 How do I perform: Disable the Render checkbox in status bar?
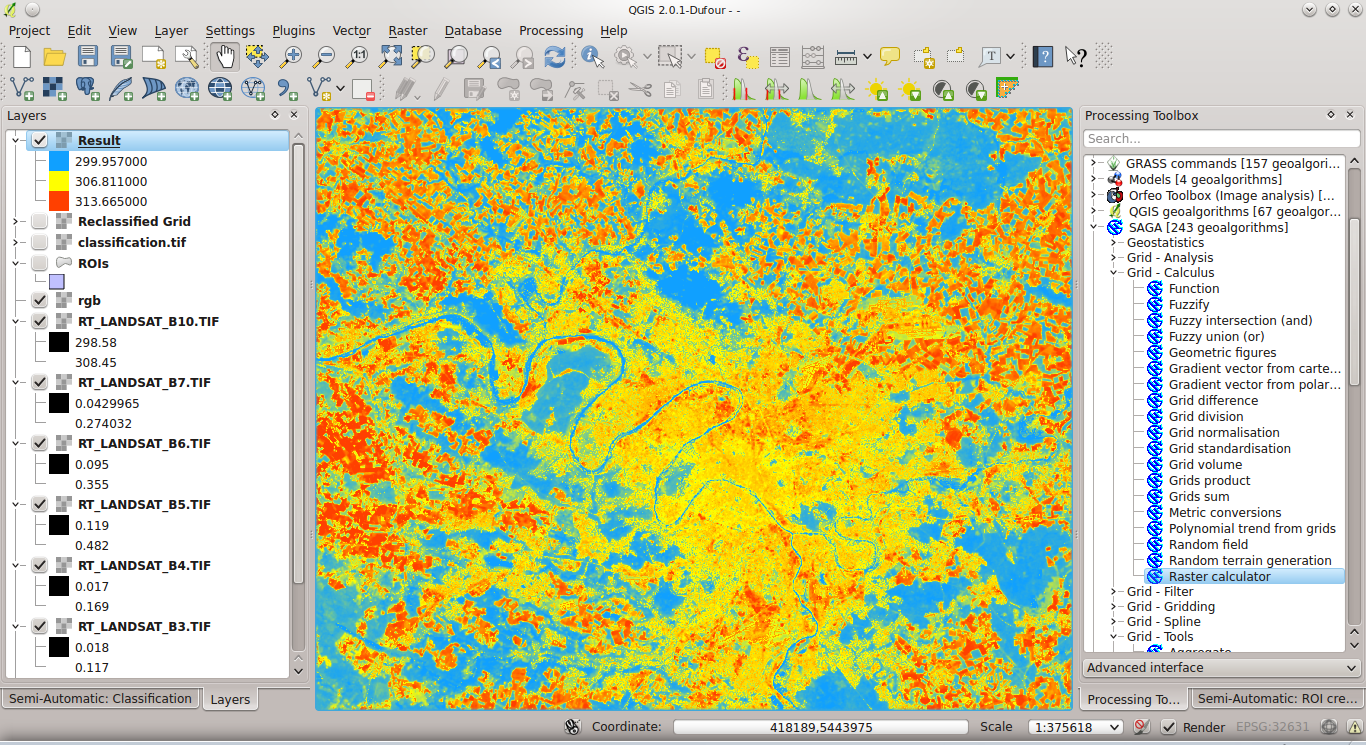(x=1167, y=727)
